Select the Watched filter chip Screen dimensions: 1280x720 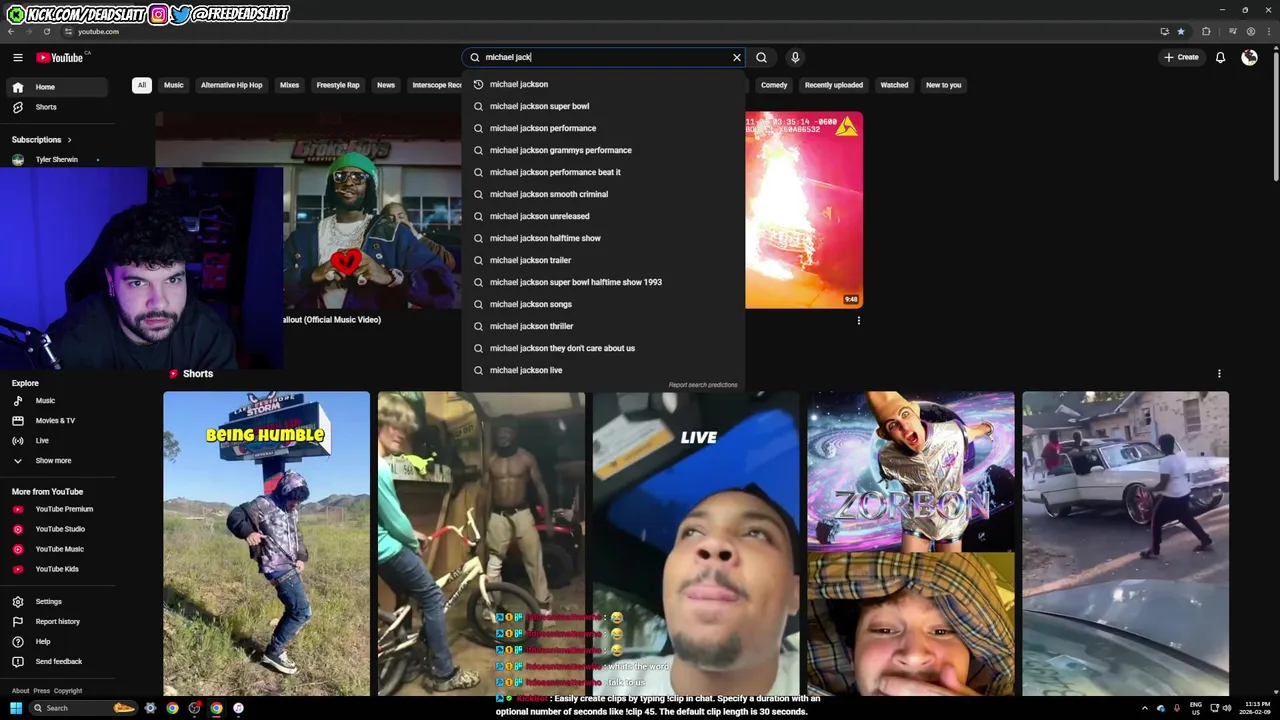[x=894, y=85]
